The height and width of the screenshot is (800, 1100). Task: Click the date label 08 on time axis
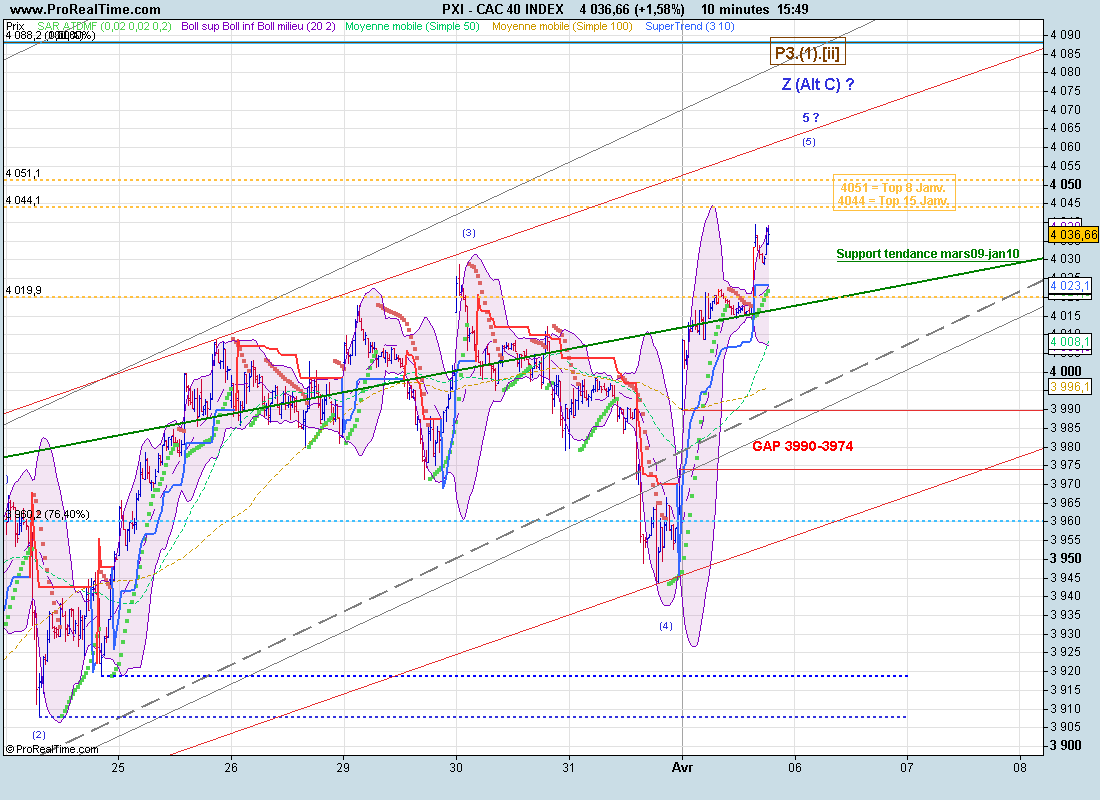coord(1019,767)
